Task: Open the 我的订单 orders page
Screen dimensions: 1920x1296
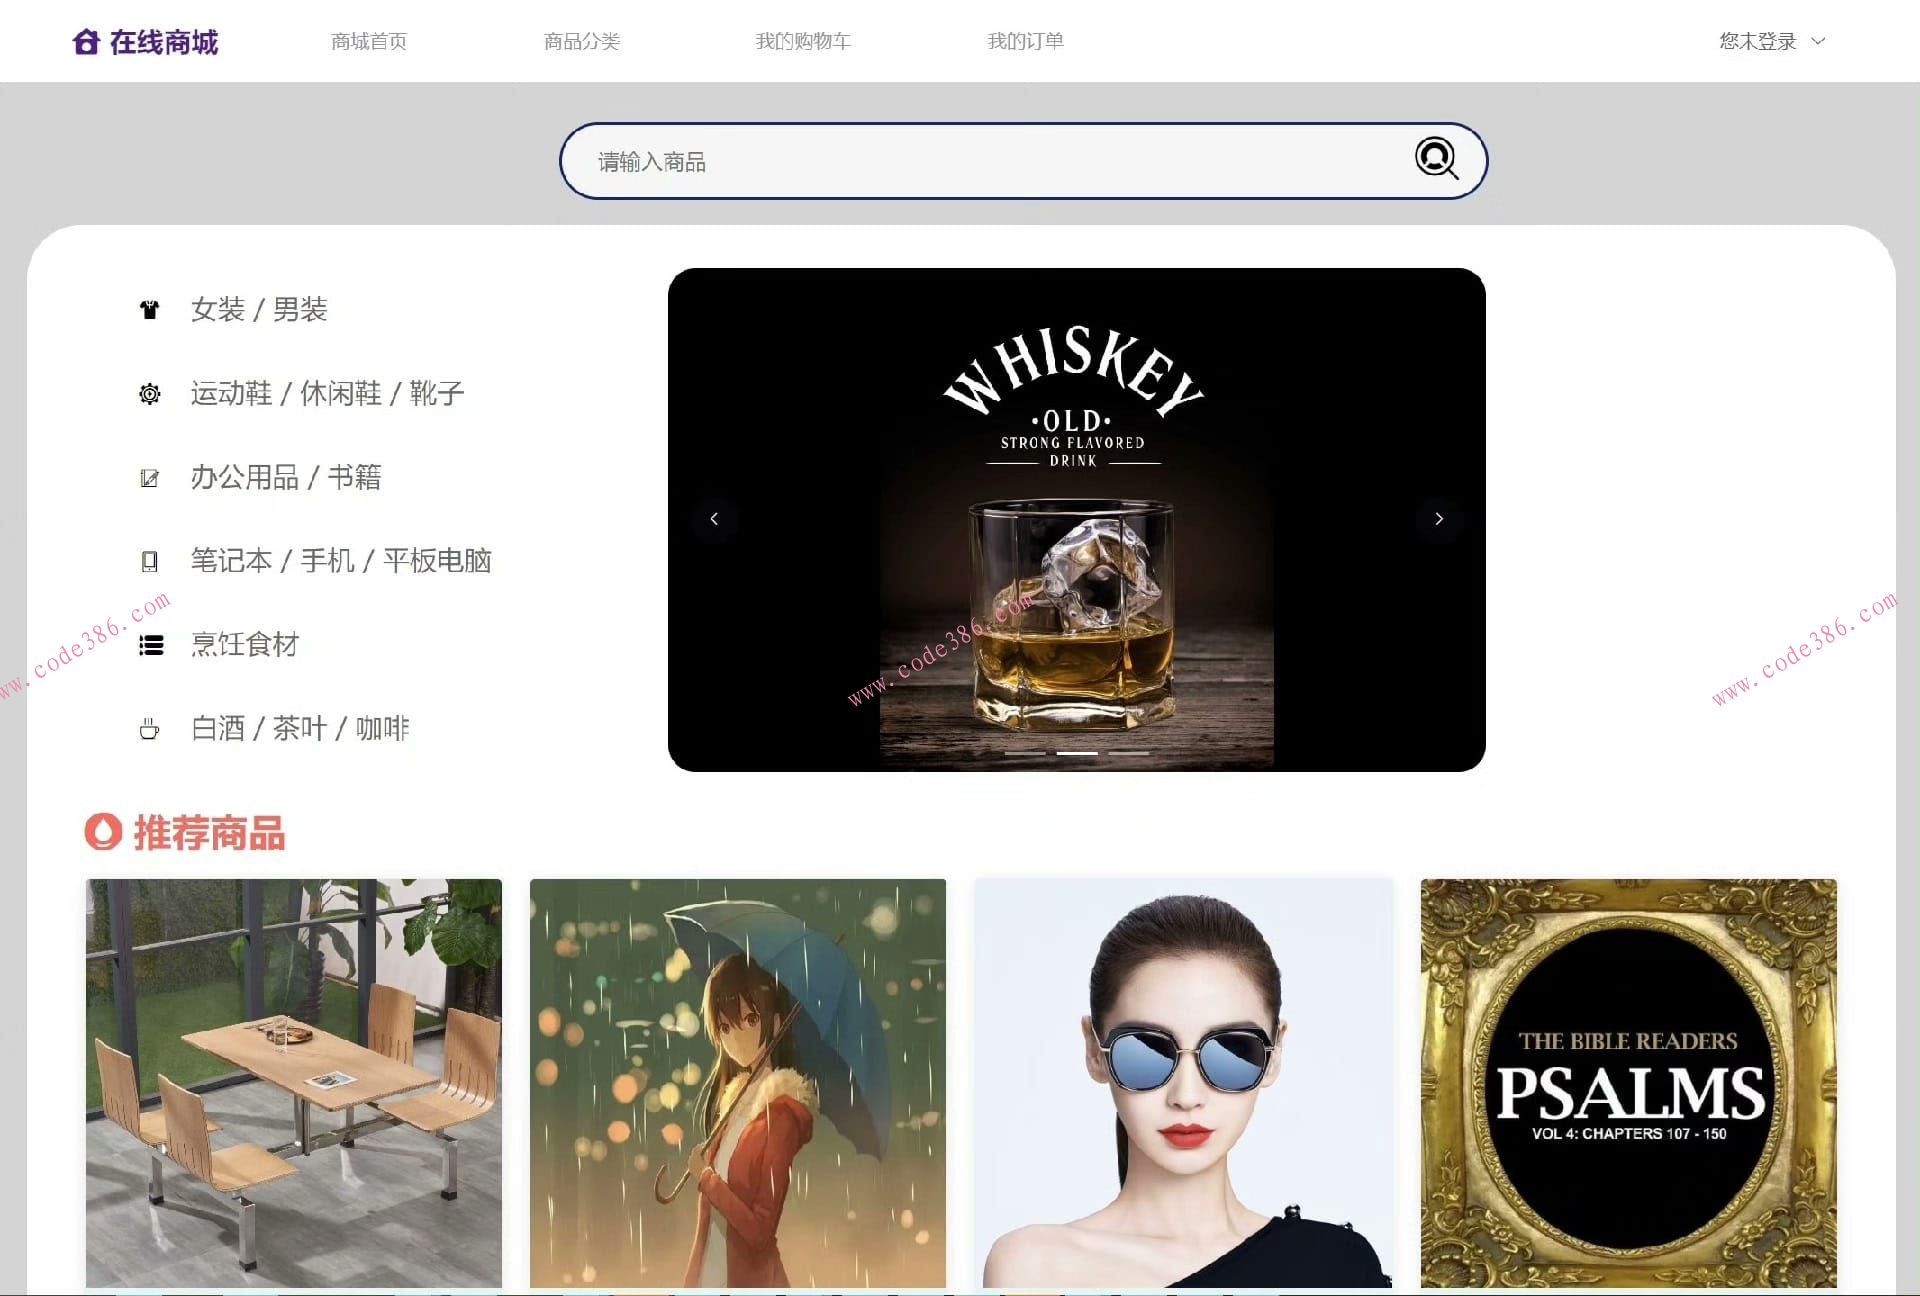Action: click(x=1025, y=41)
